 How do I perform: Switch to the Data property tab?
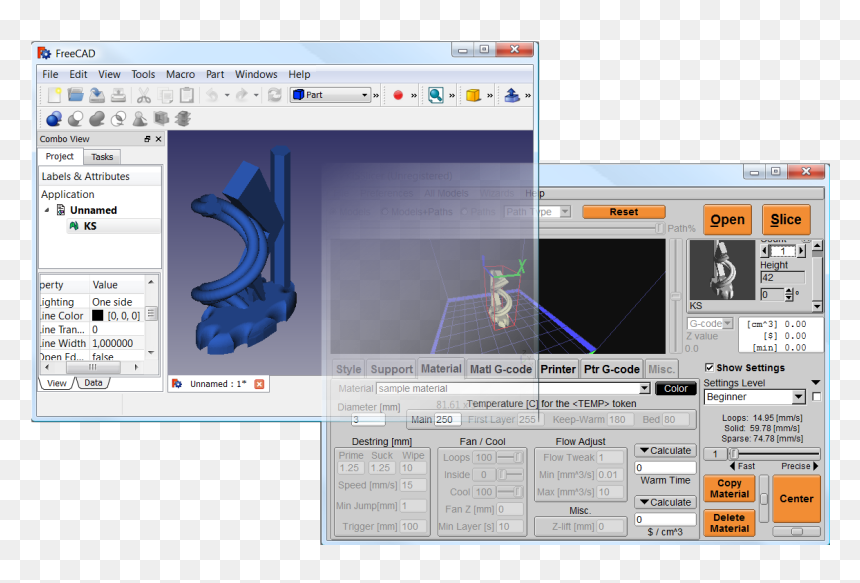[93, 383]
